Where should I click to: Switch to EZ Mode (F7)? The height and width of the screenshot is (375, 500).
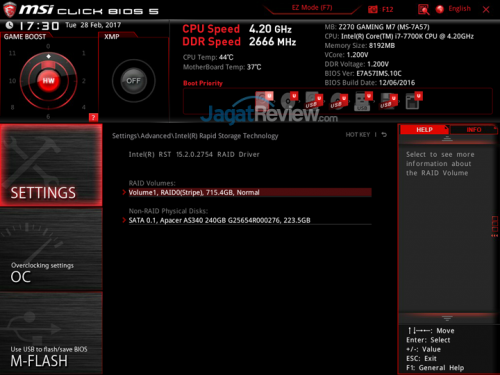pos(312,8)
